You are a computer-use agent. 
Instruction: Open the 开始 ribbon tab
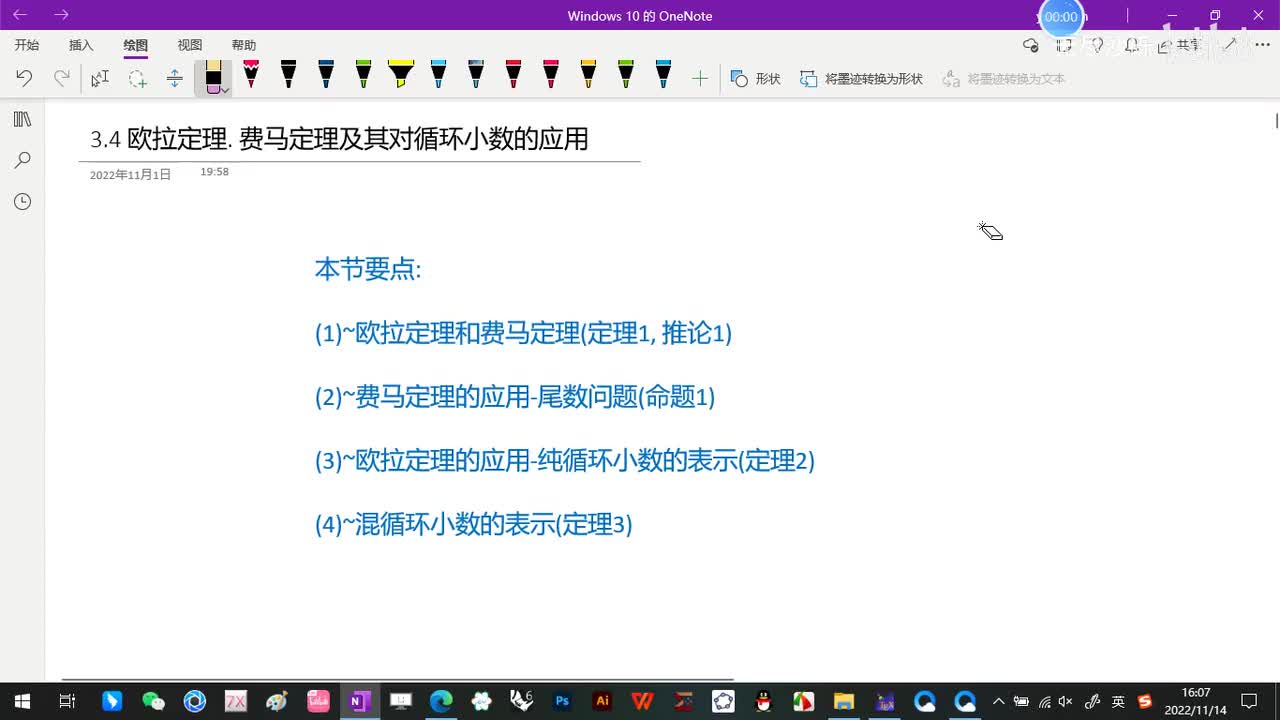[x=27, y=45]
